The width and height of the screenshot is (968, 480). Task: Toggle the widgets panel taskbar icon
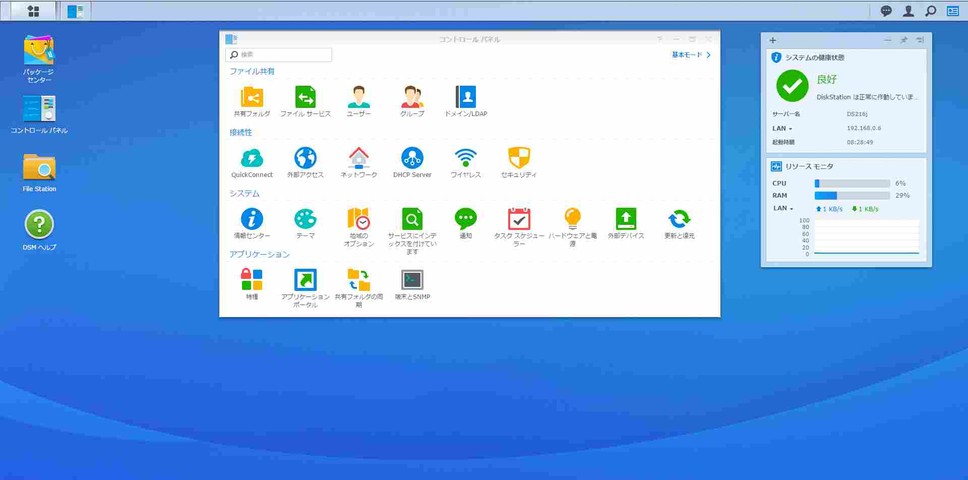[x=953, y=10]
